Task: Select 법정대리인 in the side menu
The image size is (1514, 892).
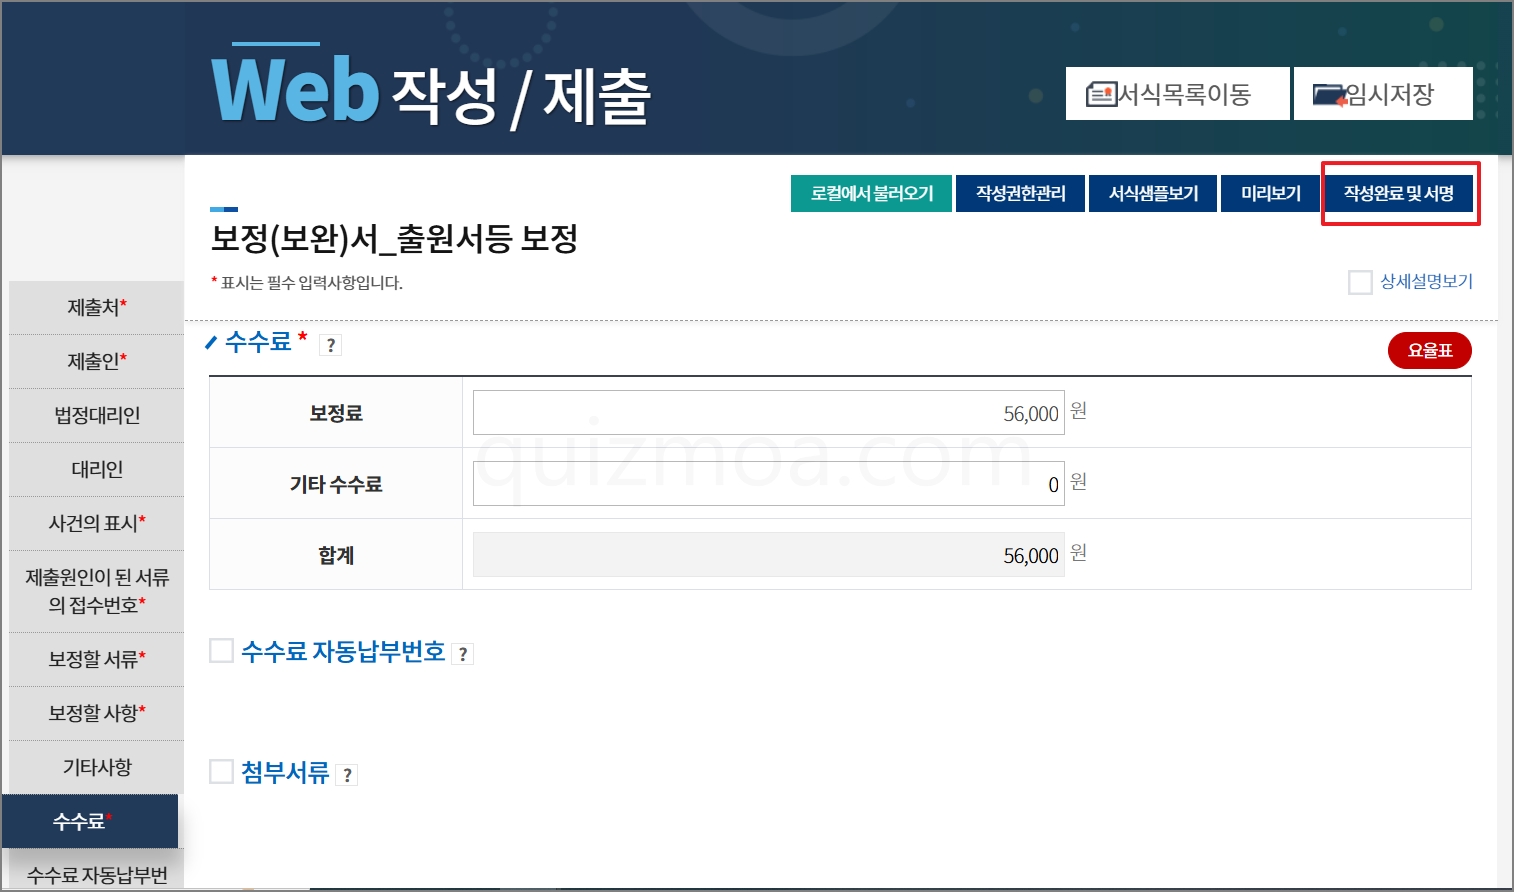Action: point(96,416)
